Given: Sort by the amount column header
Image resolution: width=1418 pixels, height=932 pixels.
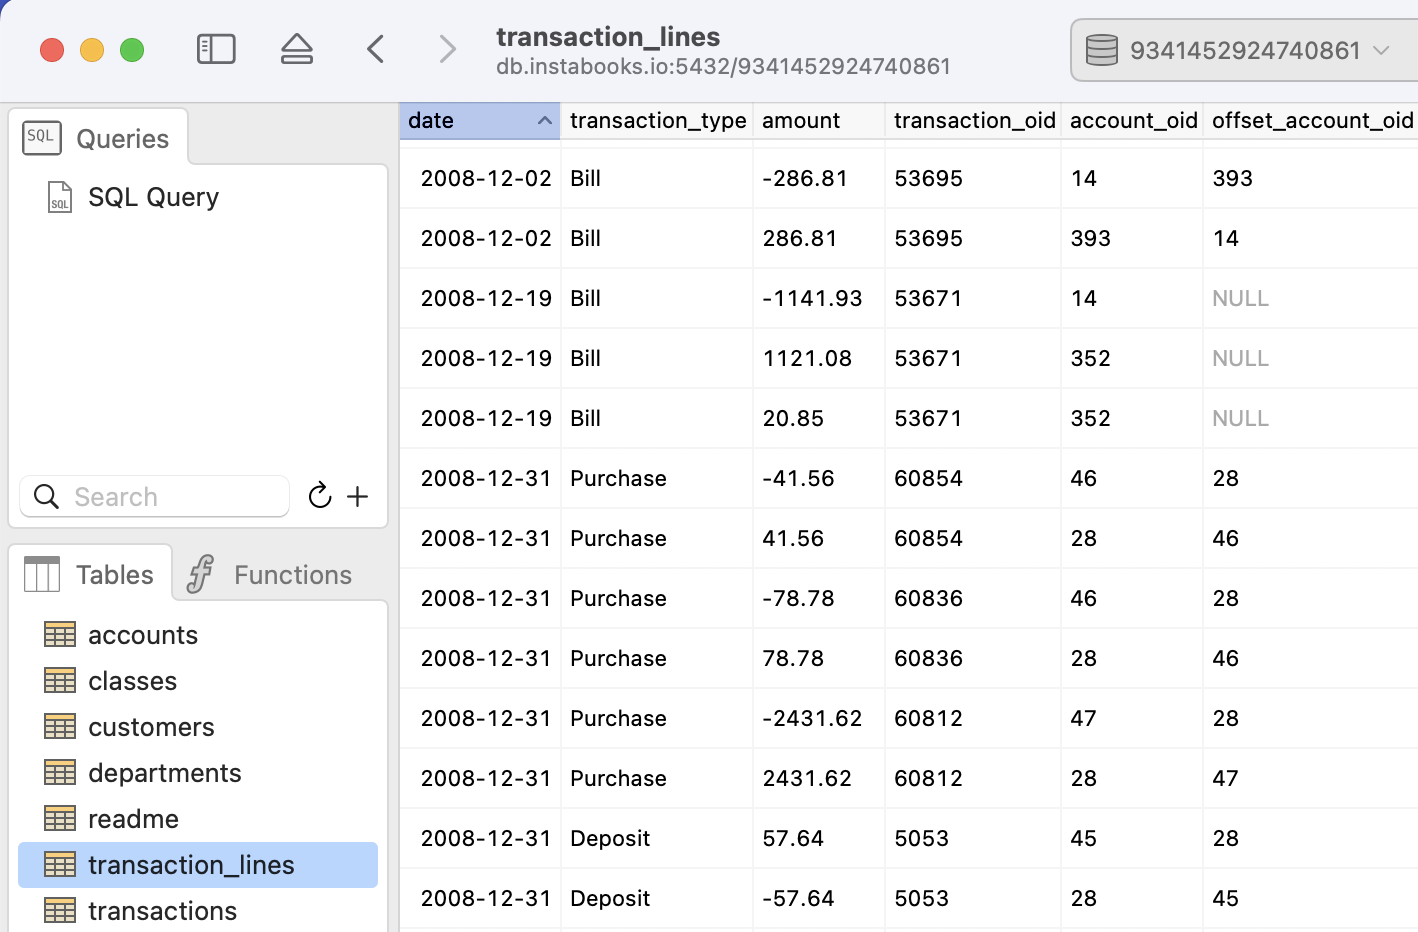Looking at the screenshot, I should 819,120.
